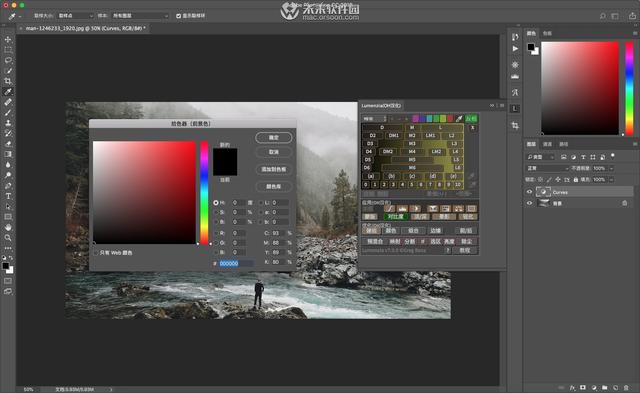Image resolution: width=640 pixels, height=393 pixels.
Task: Select the Pen tool
Action: pos(8,186)
